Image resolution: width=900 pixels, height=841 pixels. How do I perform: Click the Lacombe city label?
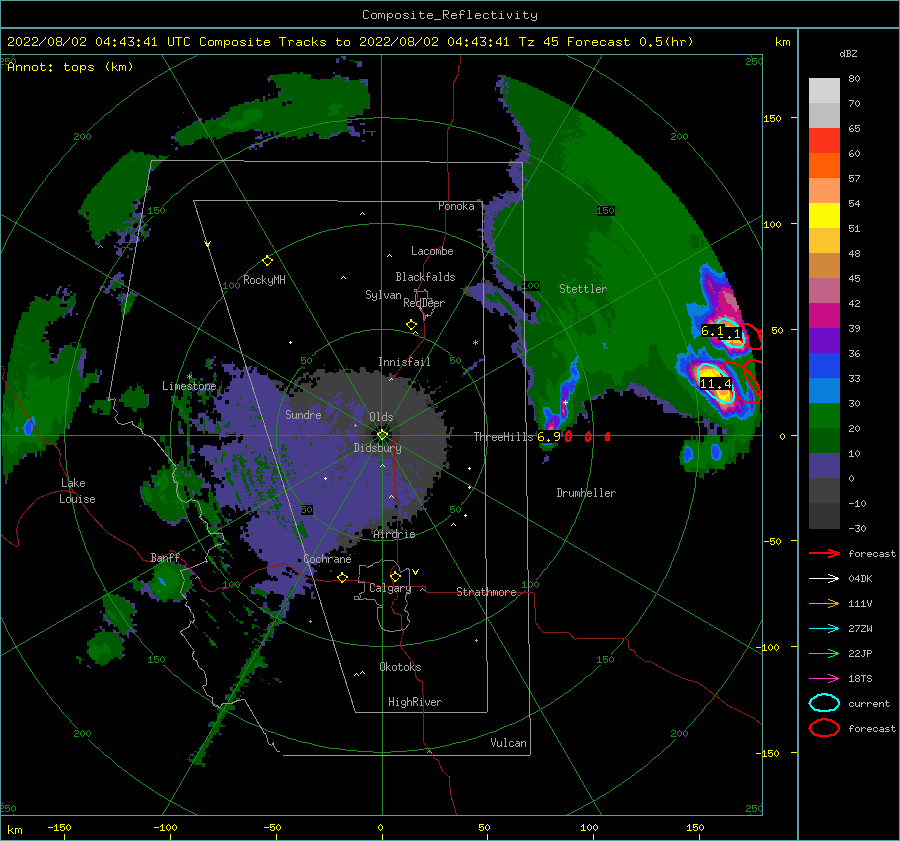[x=432, y=251]
